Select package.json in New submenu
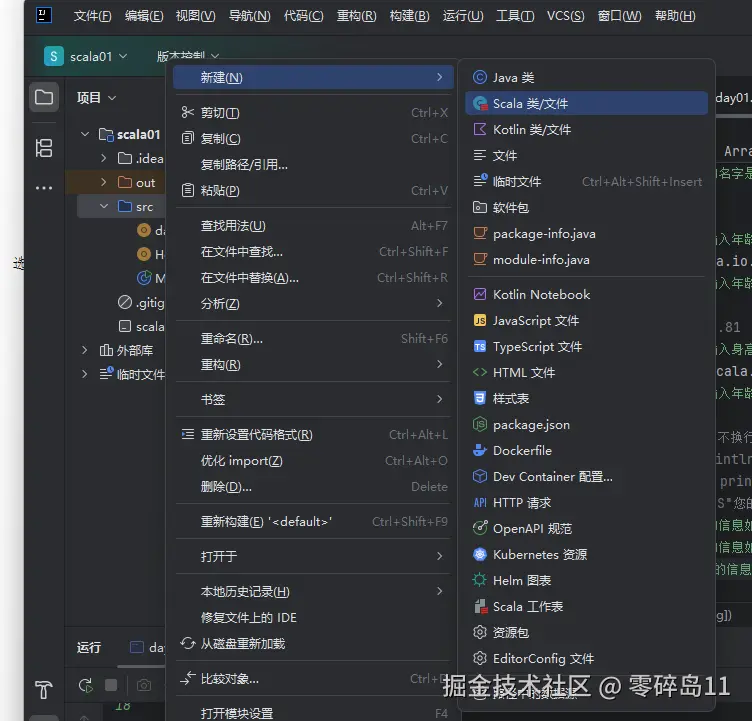The height and width of the screenshot is (721, 752). (586, 425)
